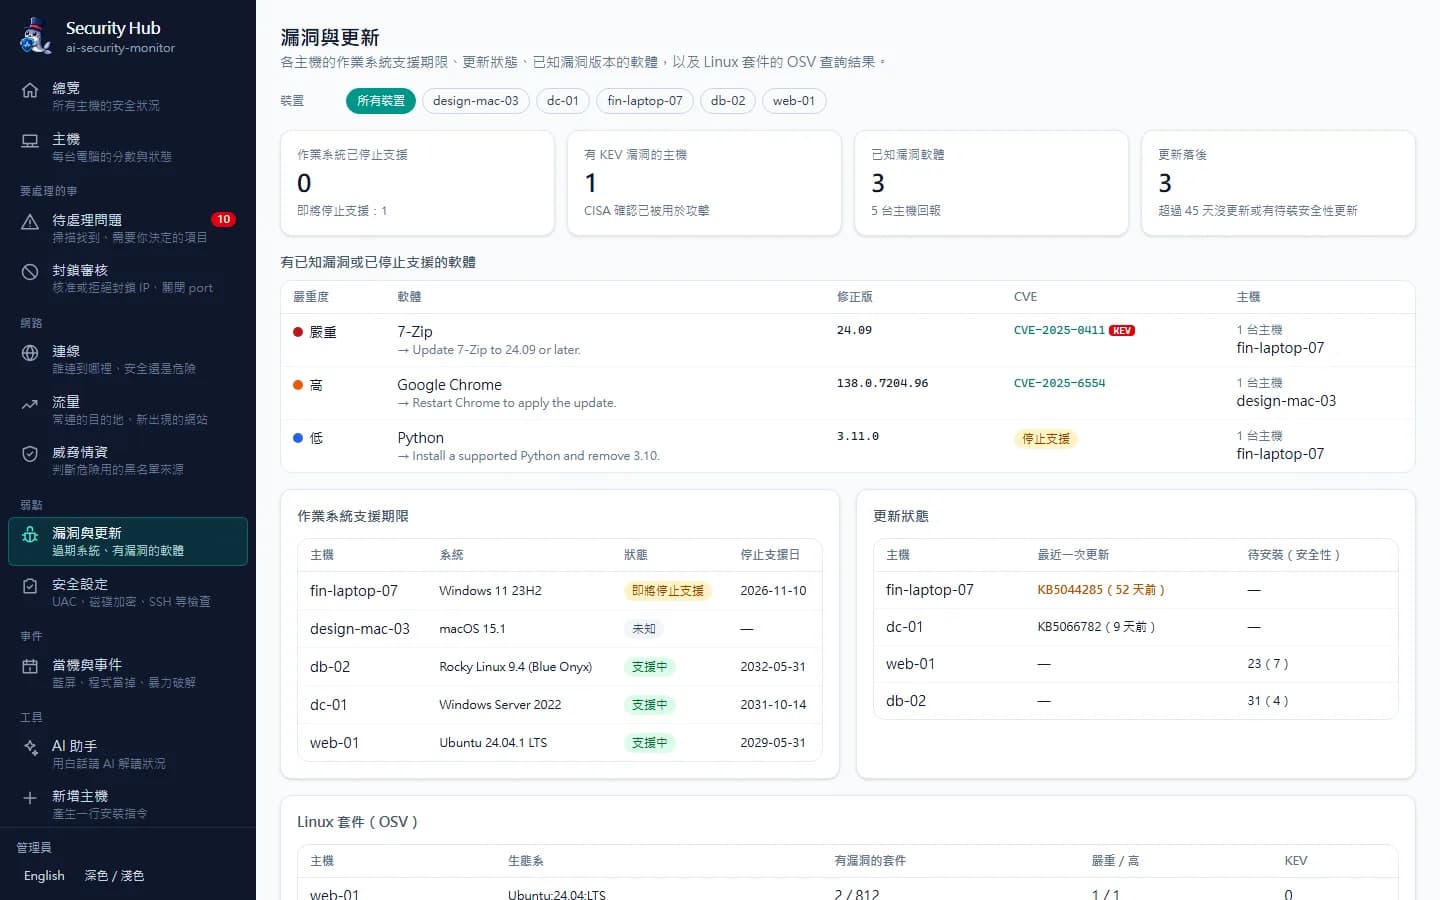Click KB5066782 update entry for dc-01

coord(1096,627)
